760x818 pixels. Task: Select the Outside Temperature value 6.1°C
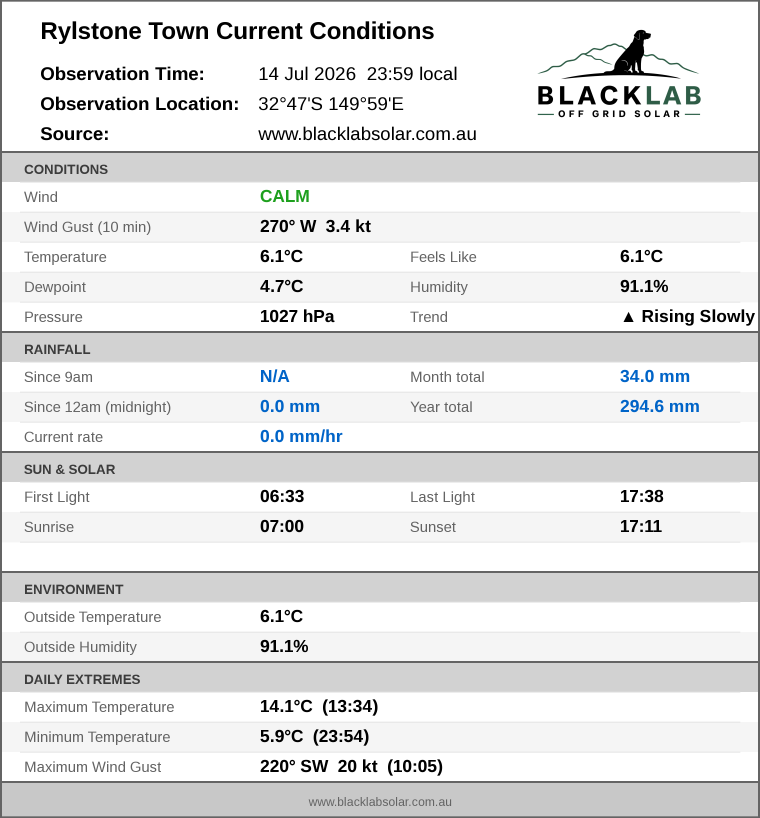[281, 616]
